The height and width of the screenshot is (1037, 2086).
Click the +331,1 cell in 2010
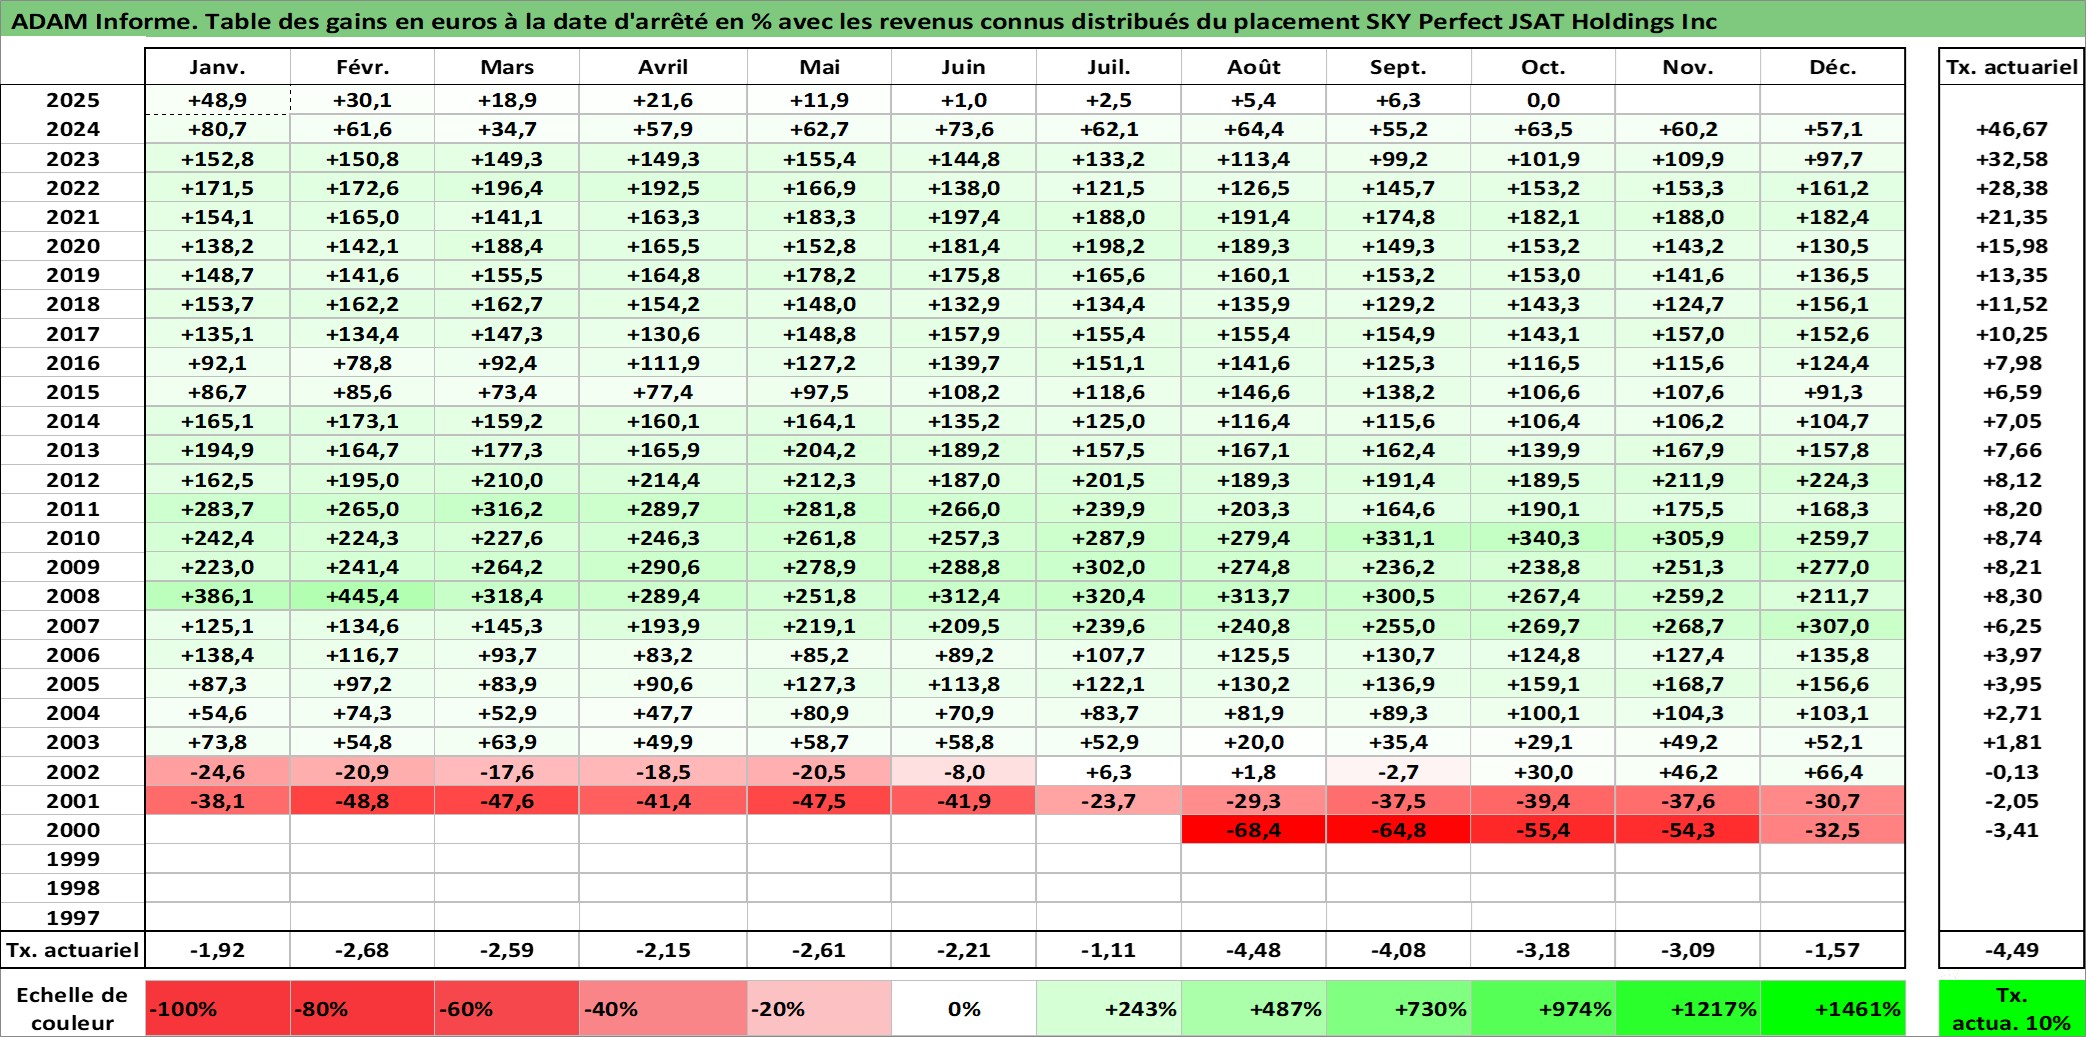click(1398, 538)
